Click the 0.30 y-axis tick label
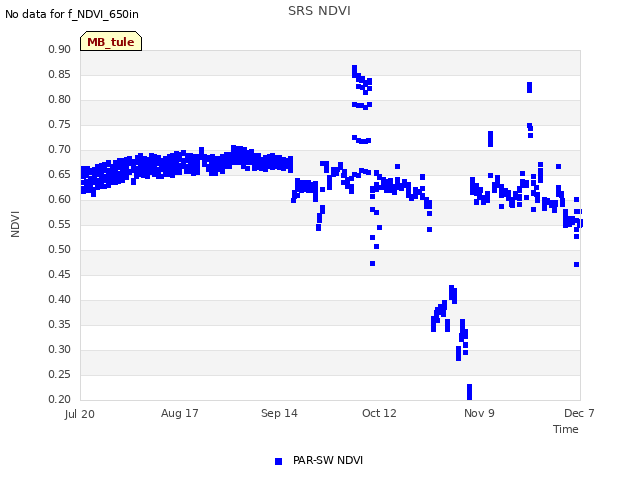 [x=59, y=349]
